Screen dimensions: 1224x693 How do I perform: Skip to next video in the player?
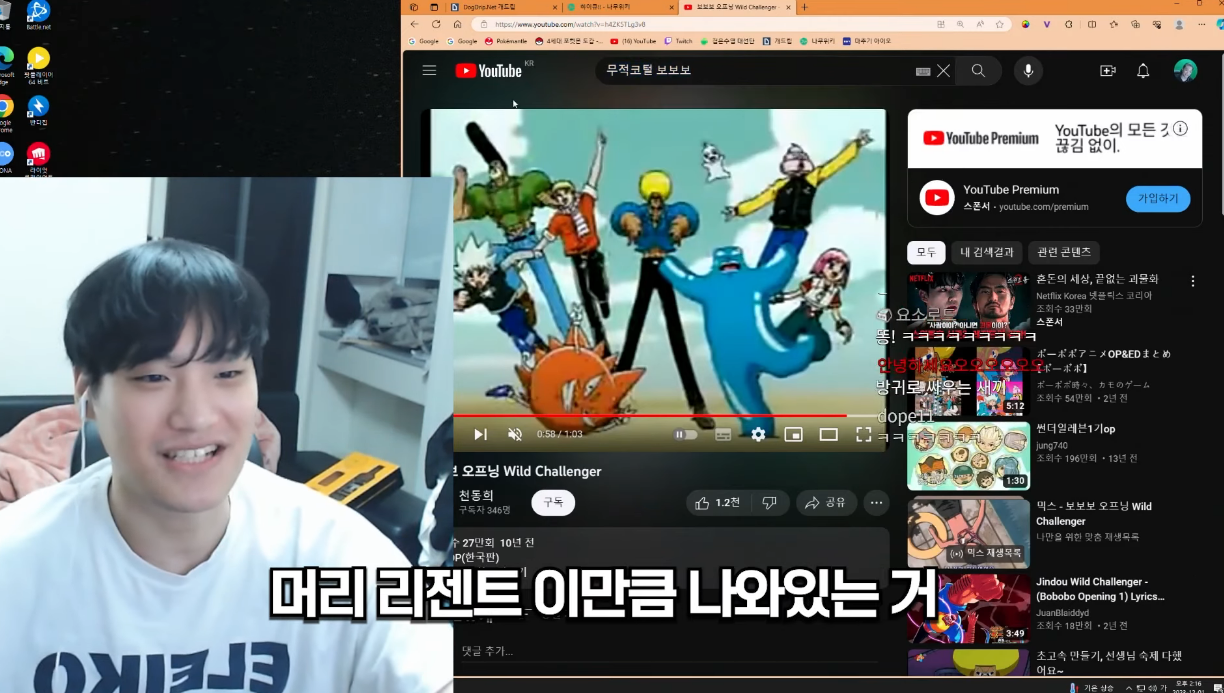click(480, 434)
